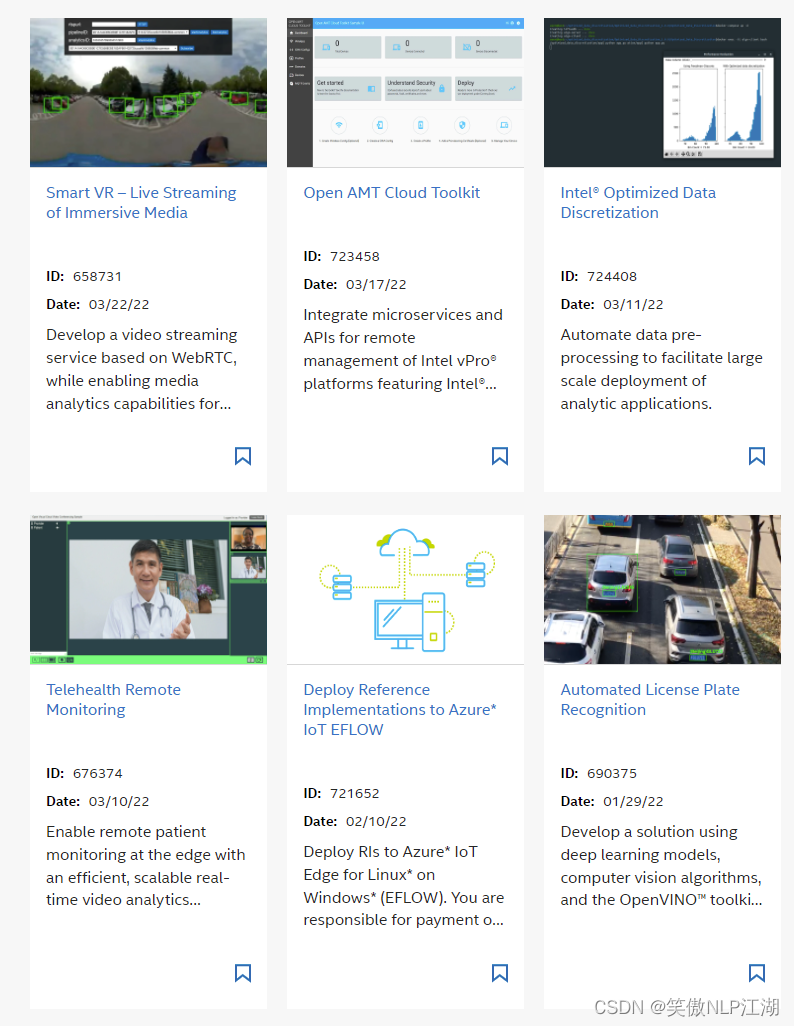Click the doctor video call thumbnail
The image size is (794, 1026).
point(148,589)
